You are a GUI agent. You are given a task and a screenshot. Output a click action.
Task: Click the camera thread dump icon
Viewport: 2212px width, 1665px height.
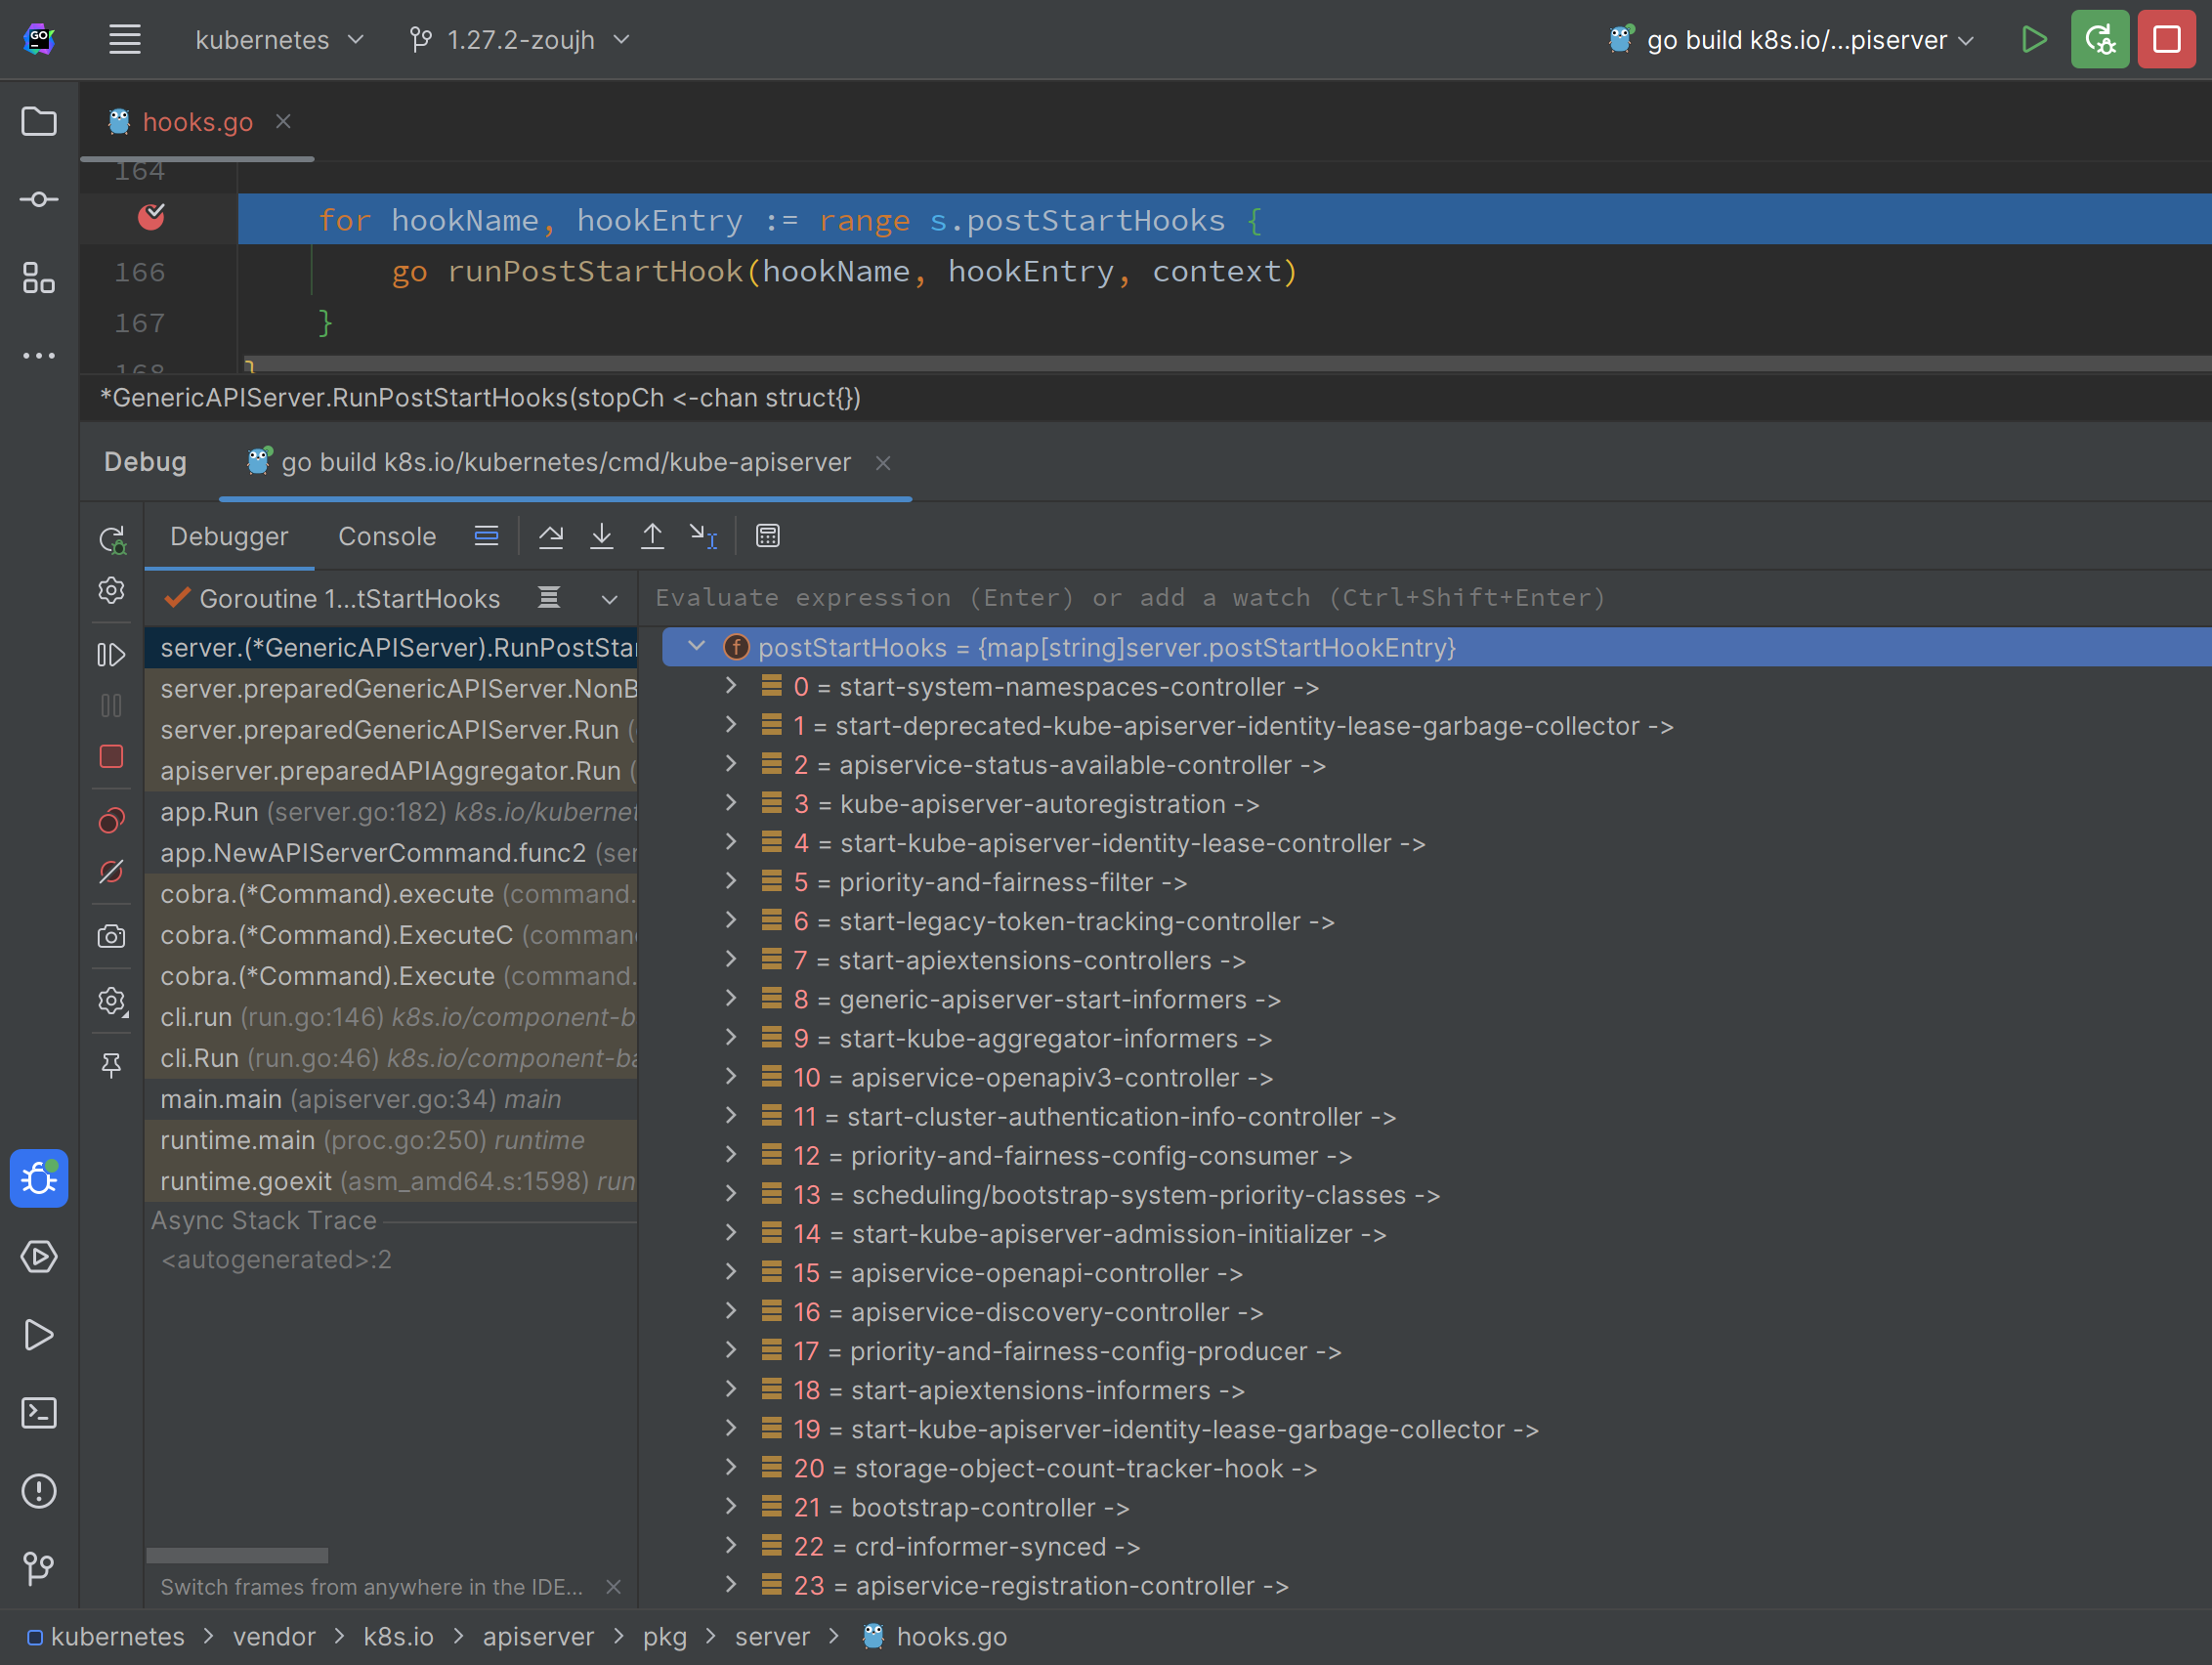pos(112,937)
